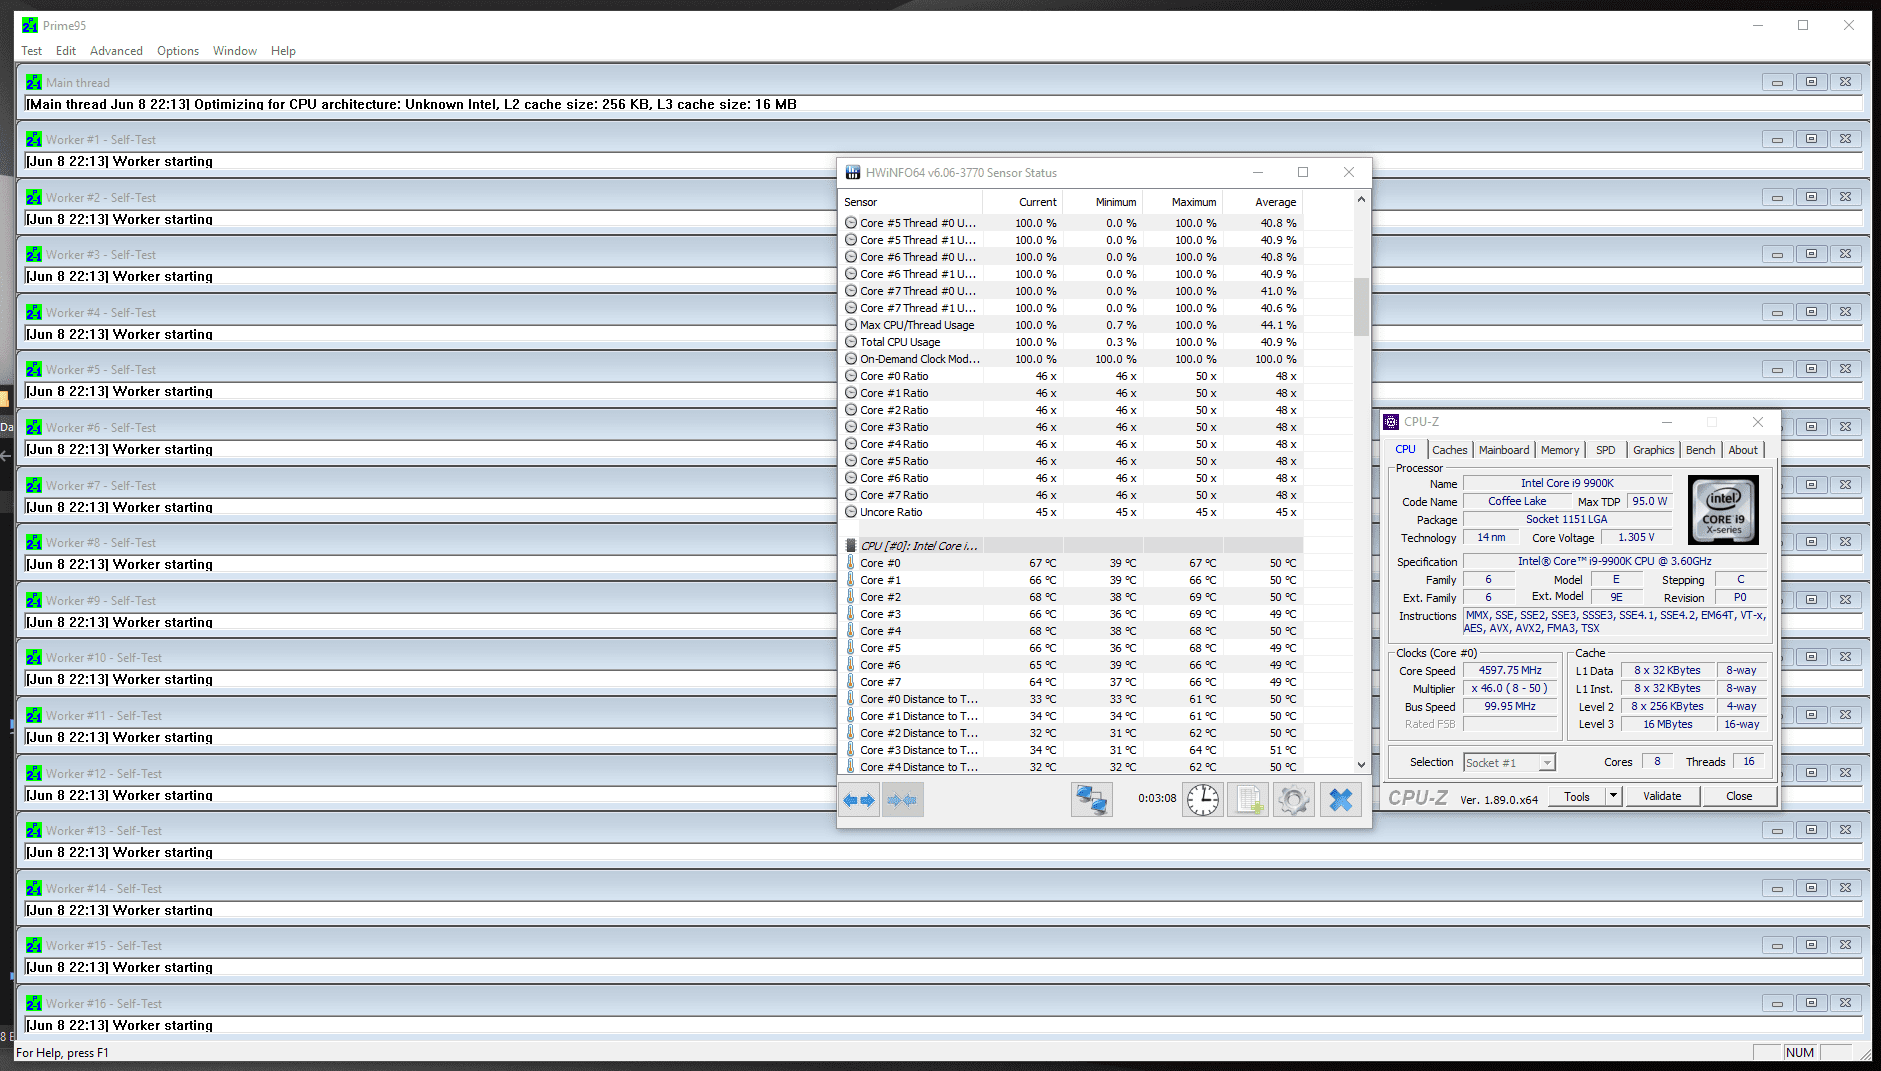Open HWiNFO sensor settings gear icon
Viewport: 1881px width, 1071px height.
pyautogui.click(x=1293, y=800)
